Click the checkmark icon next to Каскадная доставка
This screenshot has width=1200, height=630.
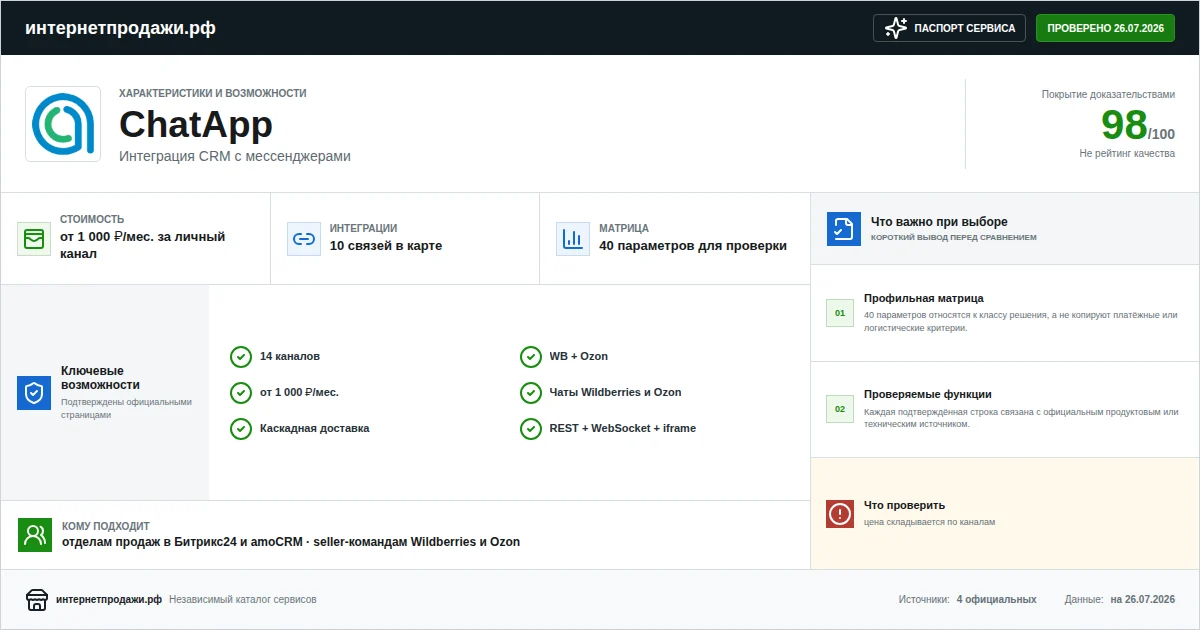pos(241,429)
